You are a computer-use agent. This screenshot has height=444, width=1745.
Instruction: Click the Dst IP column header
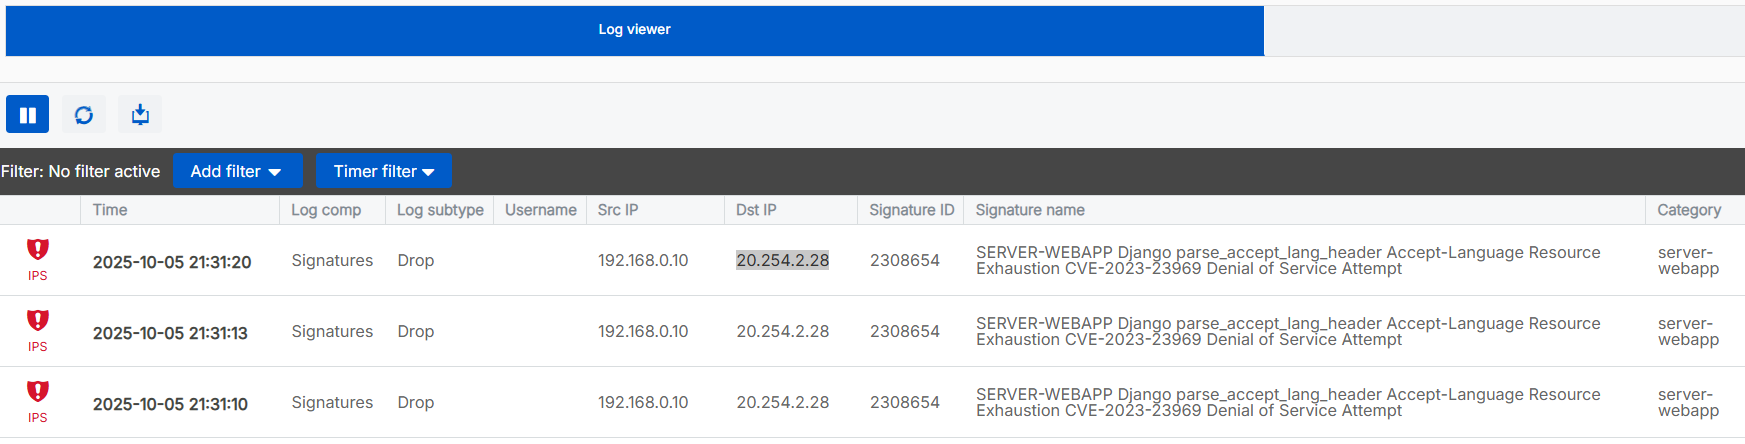click(x=756, y=210)
